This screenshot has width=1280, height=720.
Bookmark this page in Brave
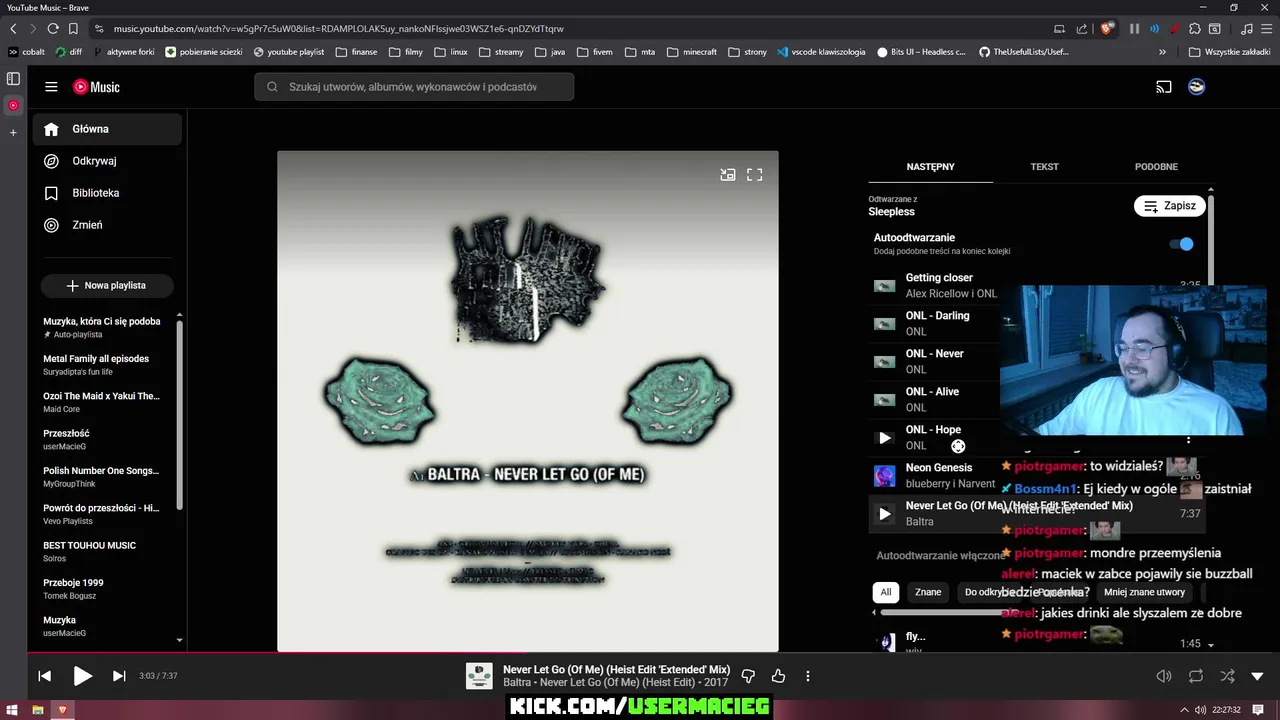[x=74, y=29]
